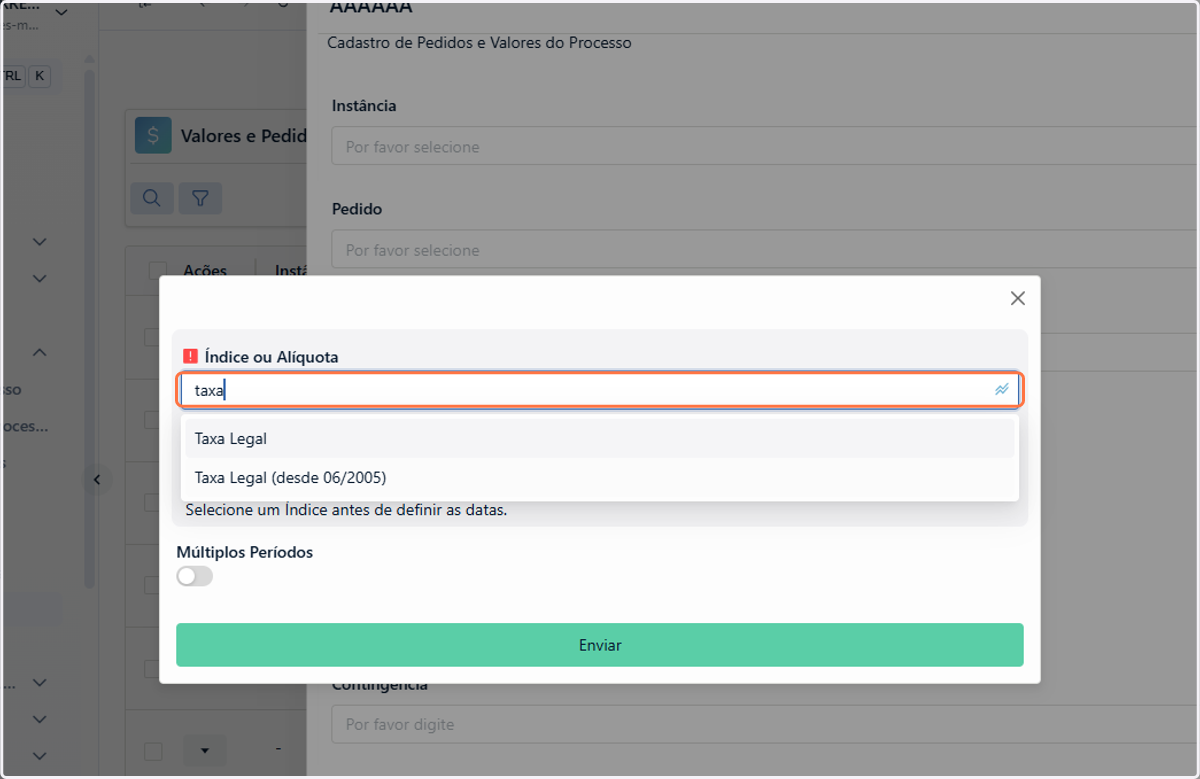Tick the checkbox in the bottom table row

[x=152, y=750]
